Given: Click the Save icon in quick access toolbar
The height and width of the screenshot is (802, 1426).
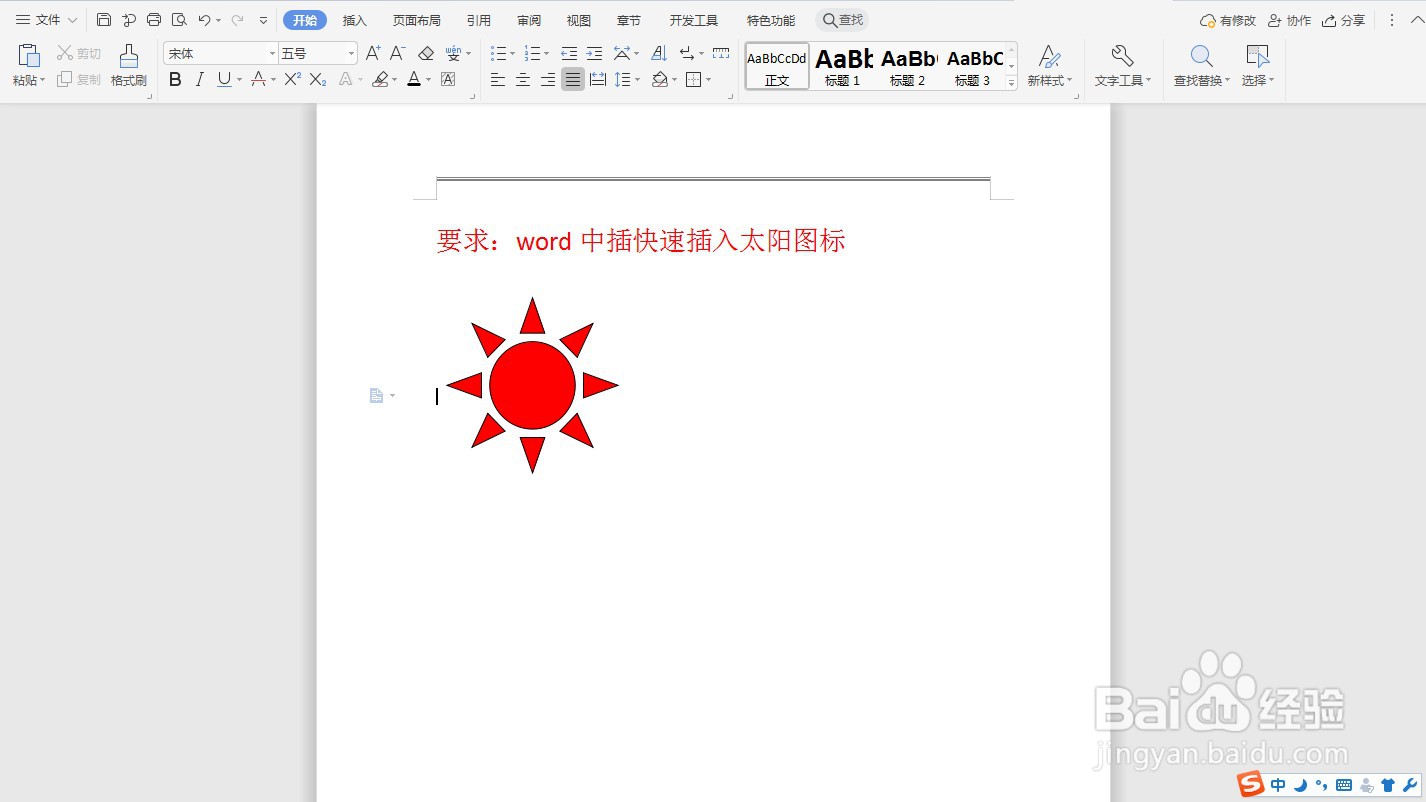Looking at the screenshot, I should [x=104, y=20].
